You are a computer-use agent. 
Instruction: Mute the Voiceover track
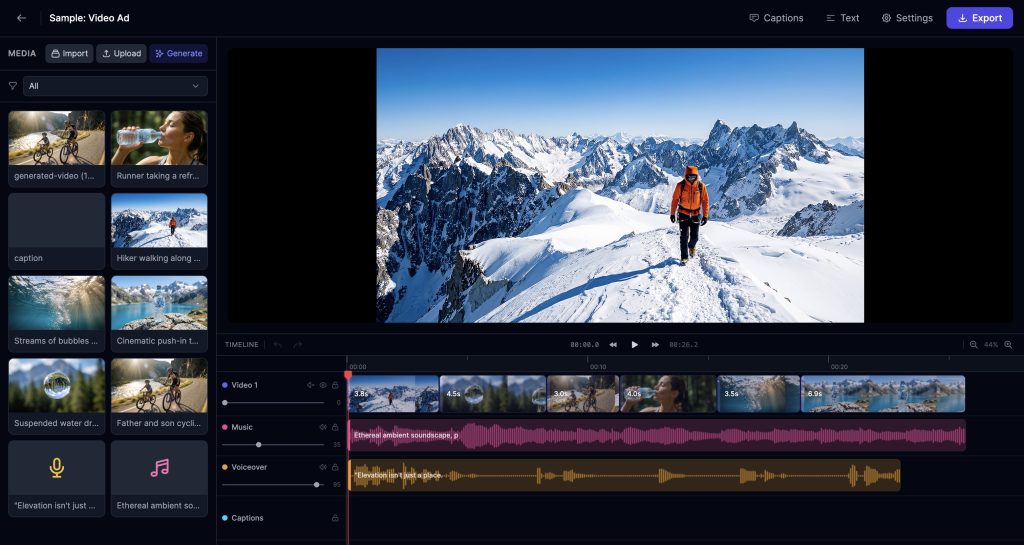(323, 467)
